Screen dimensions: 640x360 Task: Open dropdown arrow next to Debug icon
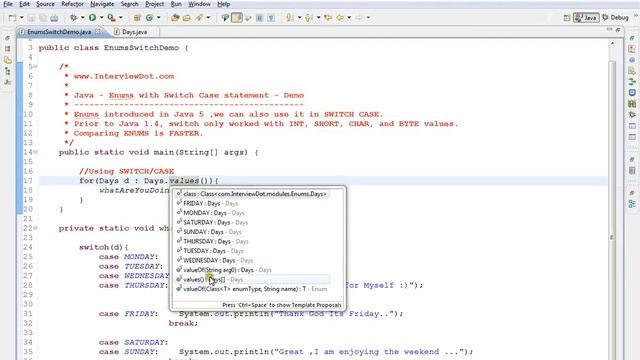[x=82, y=18]
